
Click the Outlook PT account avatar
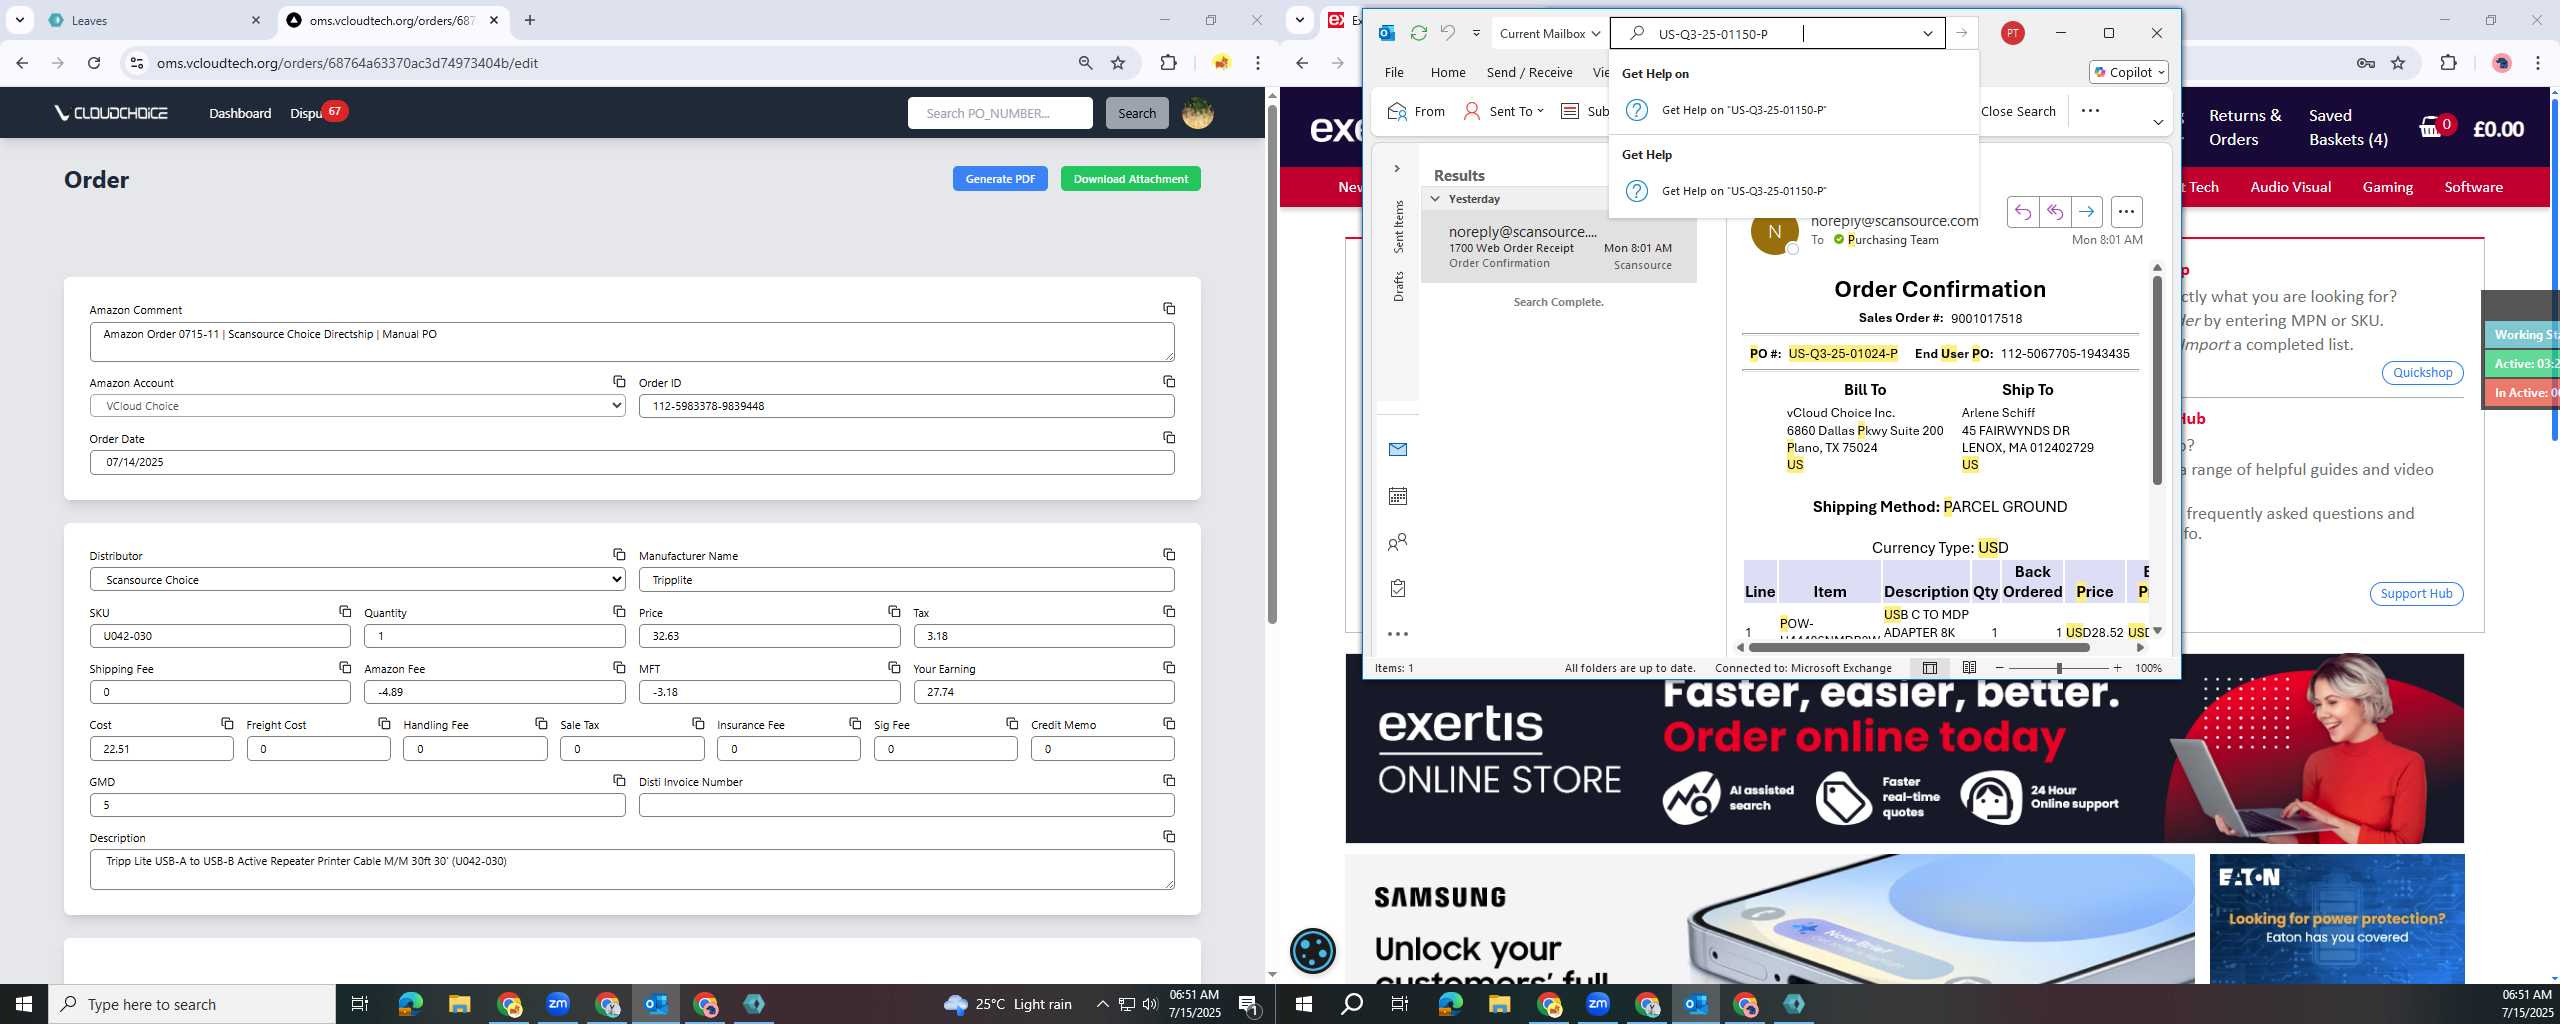[2013, 33]
